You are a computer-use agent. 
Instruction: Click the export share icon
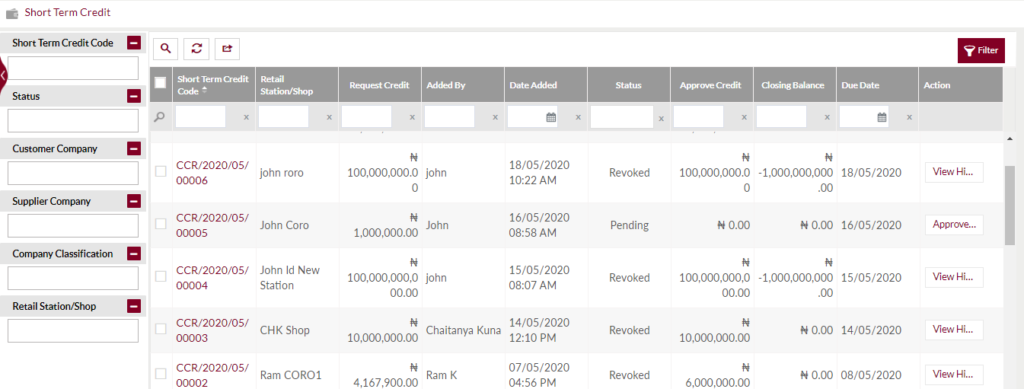click(227, 48)
